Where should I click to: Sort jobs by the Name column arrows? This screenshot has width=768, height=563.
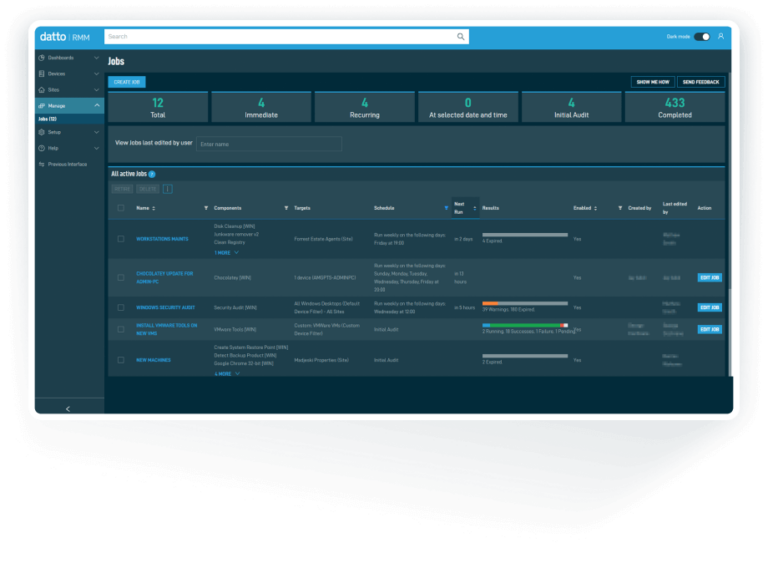154,208
